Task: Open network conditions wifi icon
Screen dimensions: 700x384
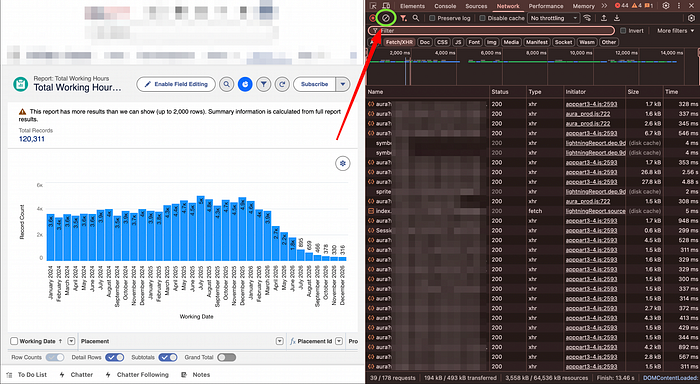Action: 587,18
